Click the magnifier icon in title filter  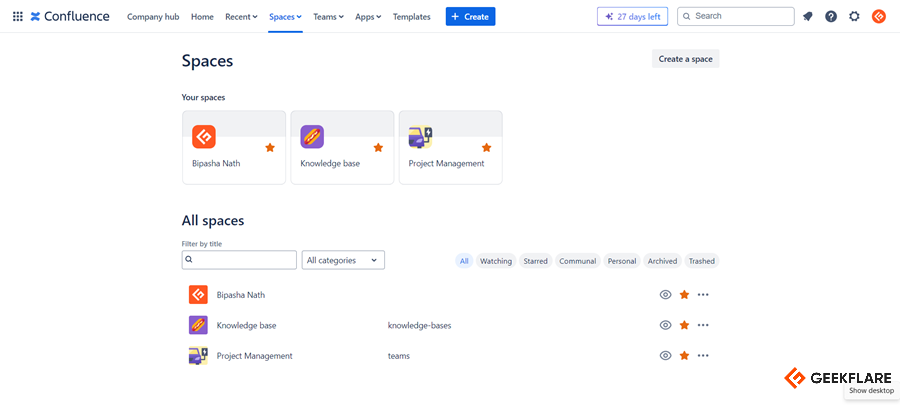(189, 260)
